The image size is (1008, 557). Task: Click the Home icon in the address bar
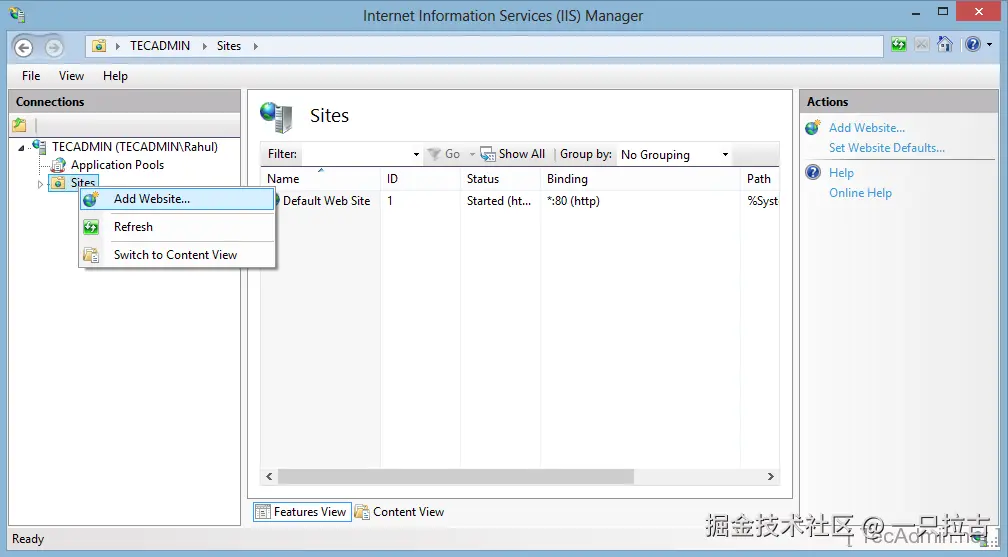pos(944,44)
